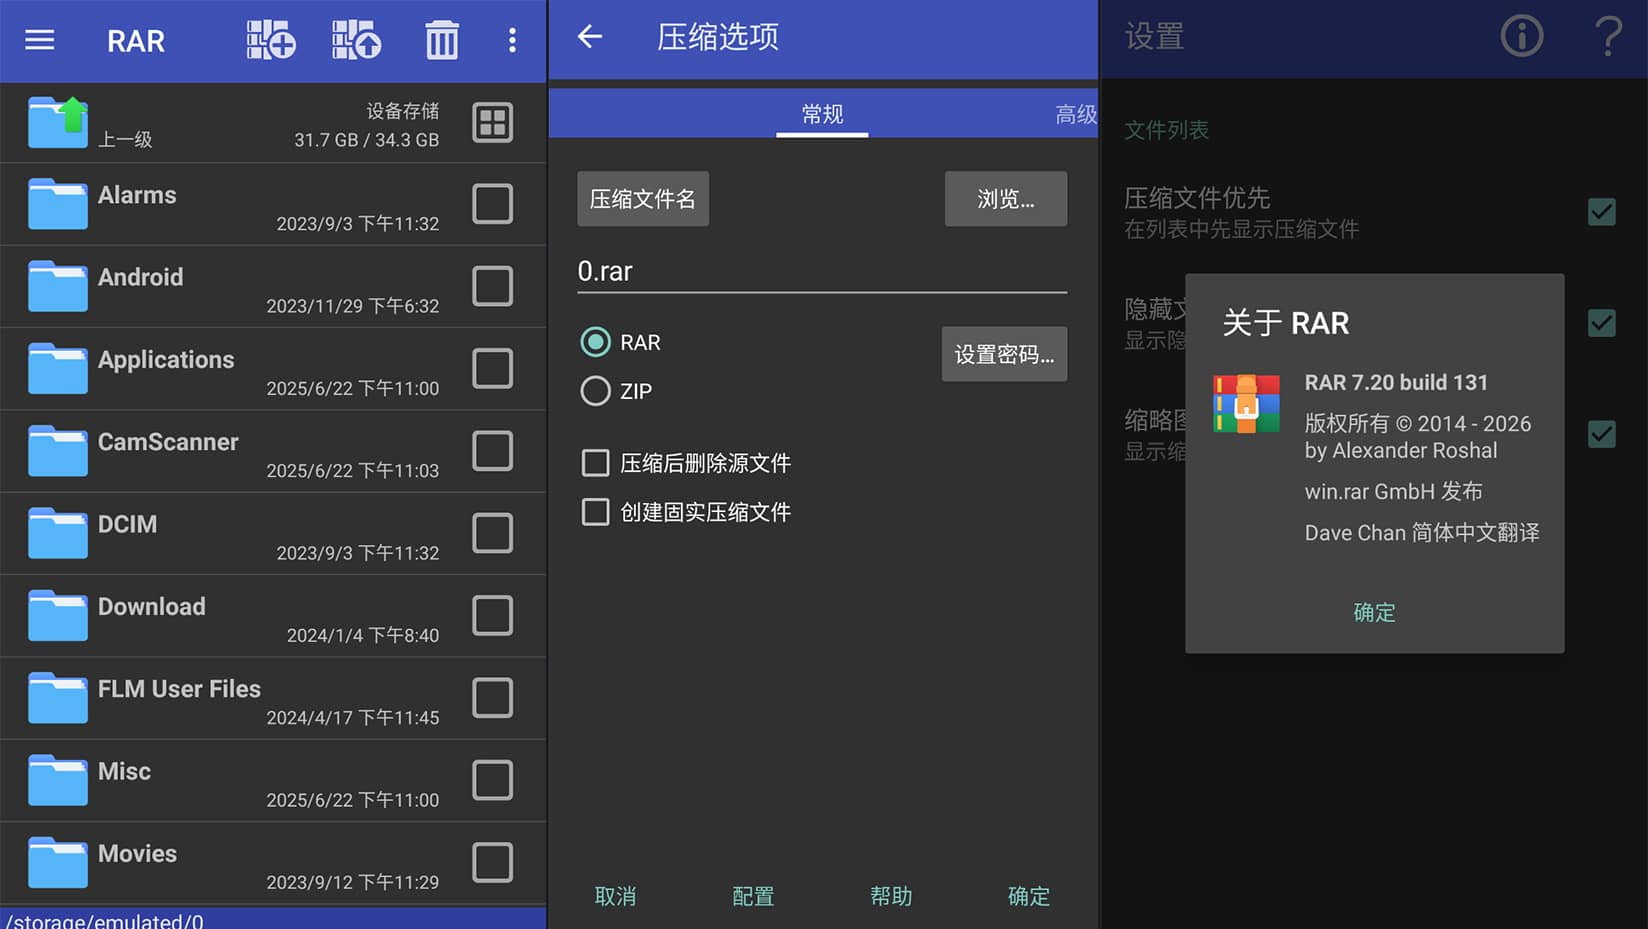This screenshot has height=929, width=1648.
Task: Select the ZIP format radio button
Action: pyautogui.click(x=596, y=391)
